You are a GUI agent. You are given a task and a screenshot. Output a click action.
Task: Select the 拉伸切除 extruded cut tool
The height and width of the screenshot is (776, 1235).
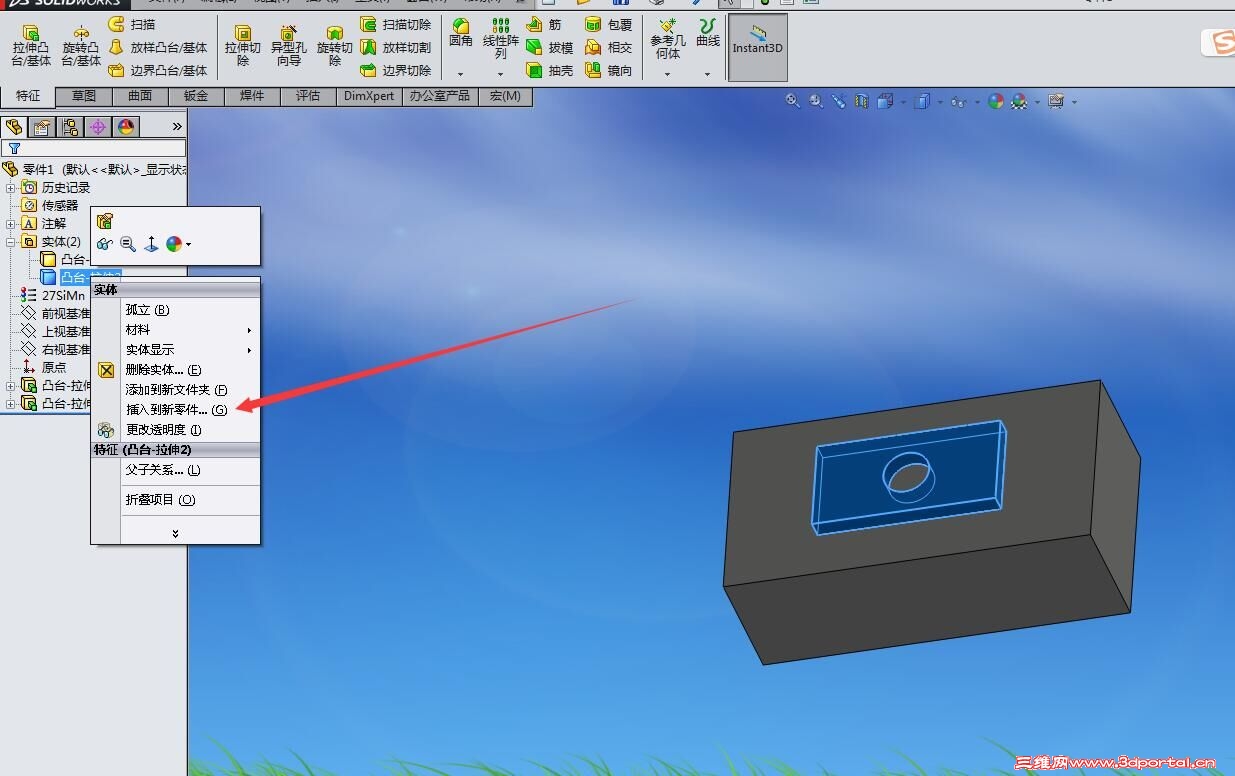(x=242, y=46)
